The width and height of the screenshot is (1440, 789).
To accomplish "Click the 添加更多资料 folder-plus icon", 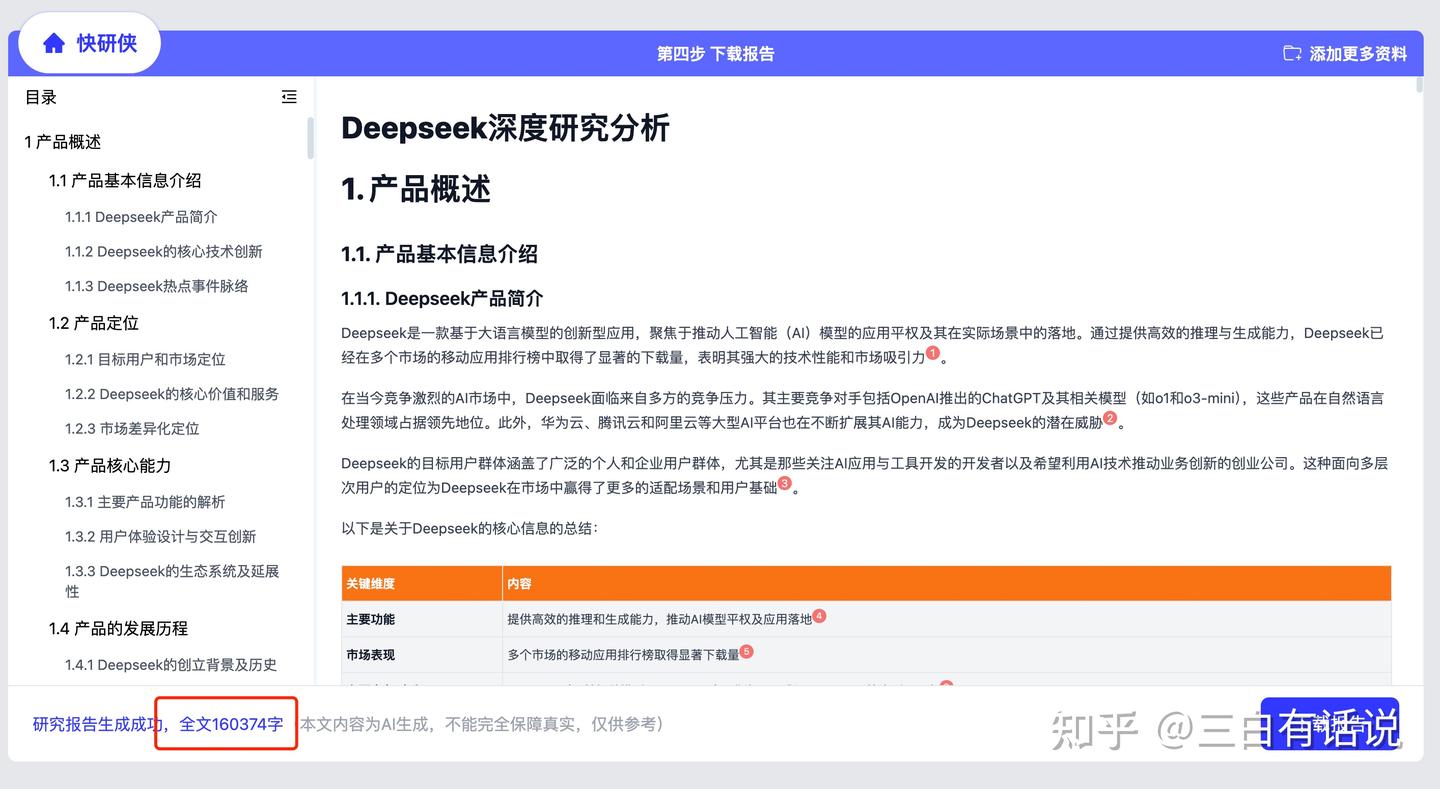I will (1293, 53).
